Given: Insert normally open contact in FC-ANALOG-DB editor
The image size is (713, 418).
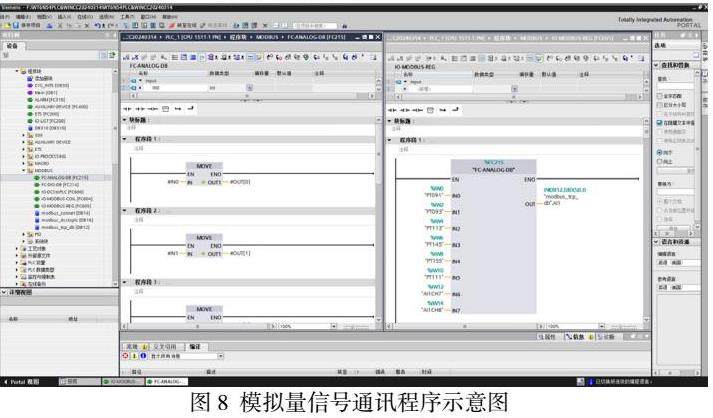Looking at the screenshot, I should [x=127, y=109].
